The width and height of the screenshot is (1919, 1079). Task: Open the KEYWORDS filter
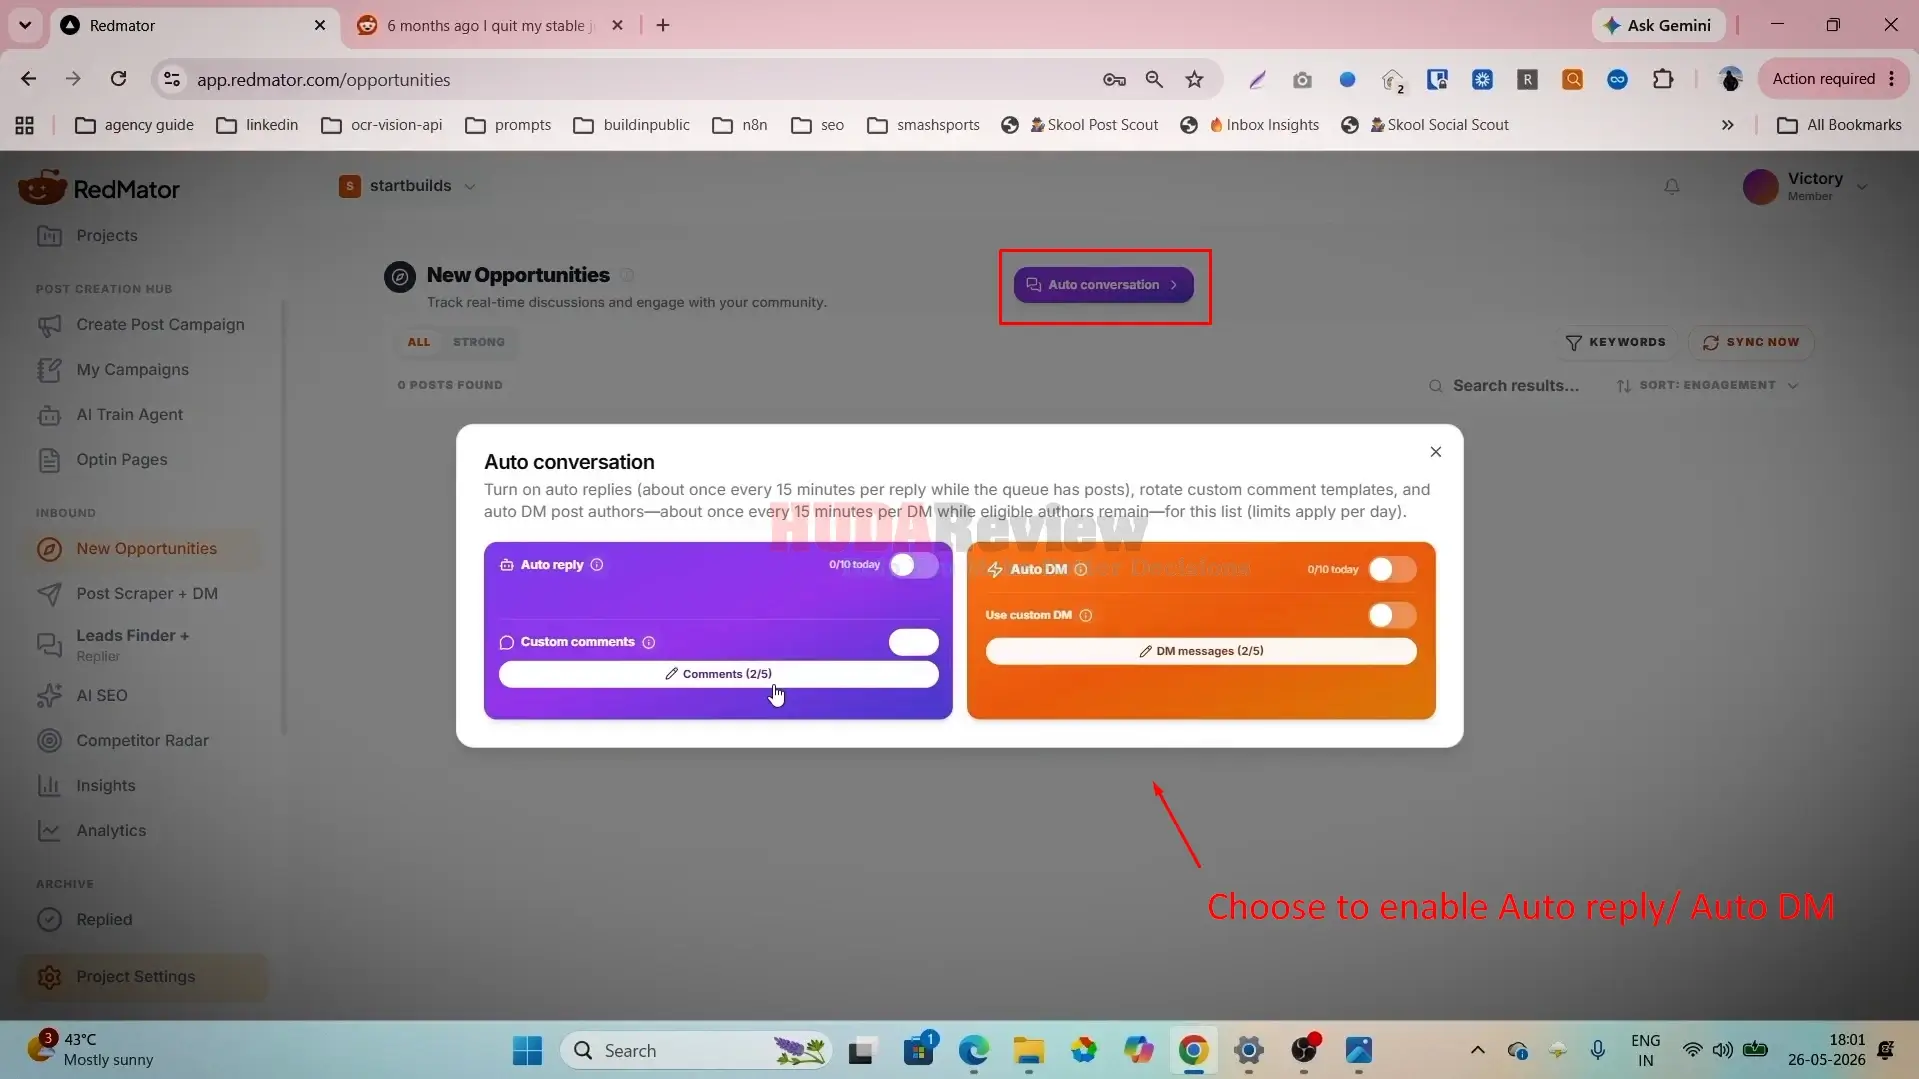tap(1615, 342)
